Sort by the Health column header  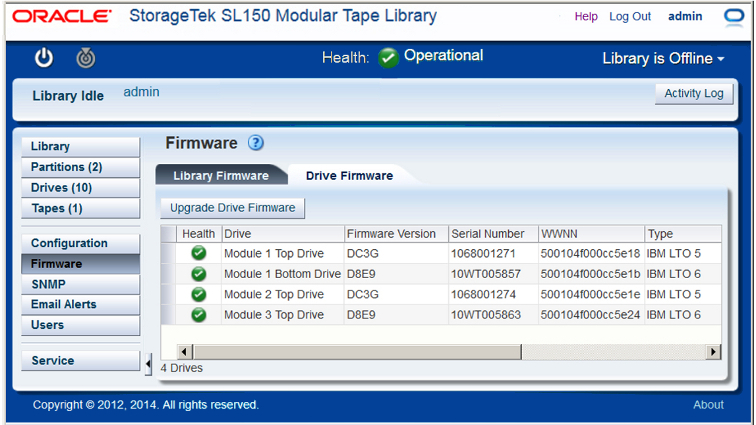[199, 234]
